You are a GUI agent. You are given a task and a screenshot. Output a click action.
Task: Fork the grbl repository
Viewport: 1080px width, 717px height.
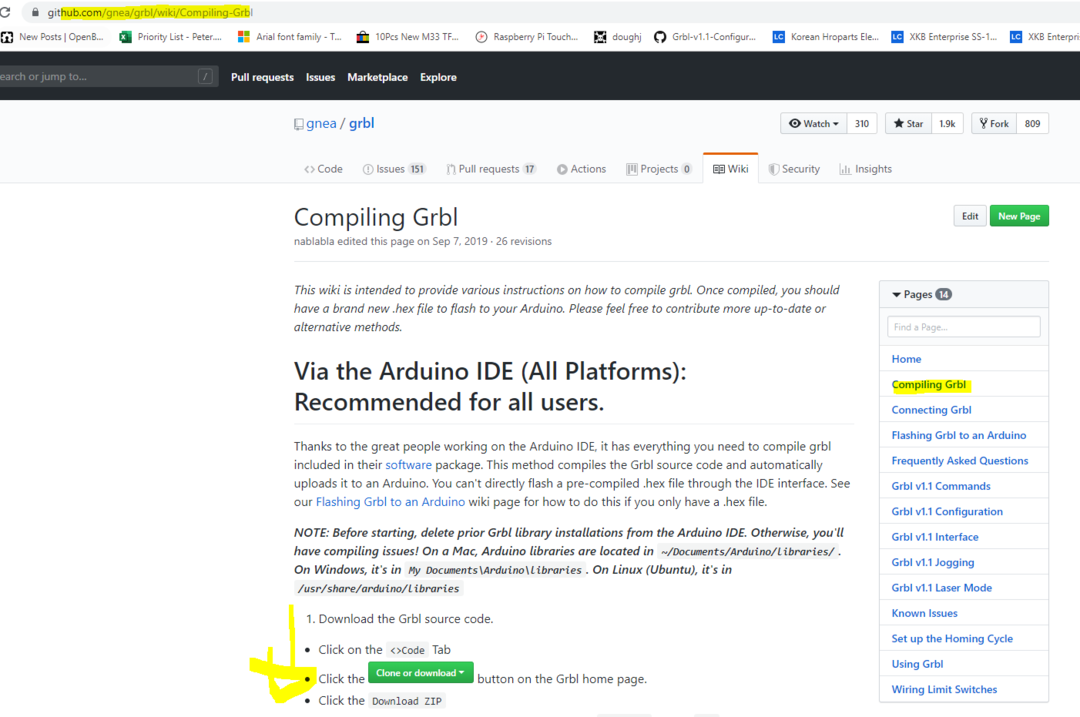[993, 124]
